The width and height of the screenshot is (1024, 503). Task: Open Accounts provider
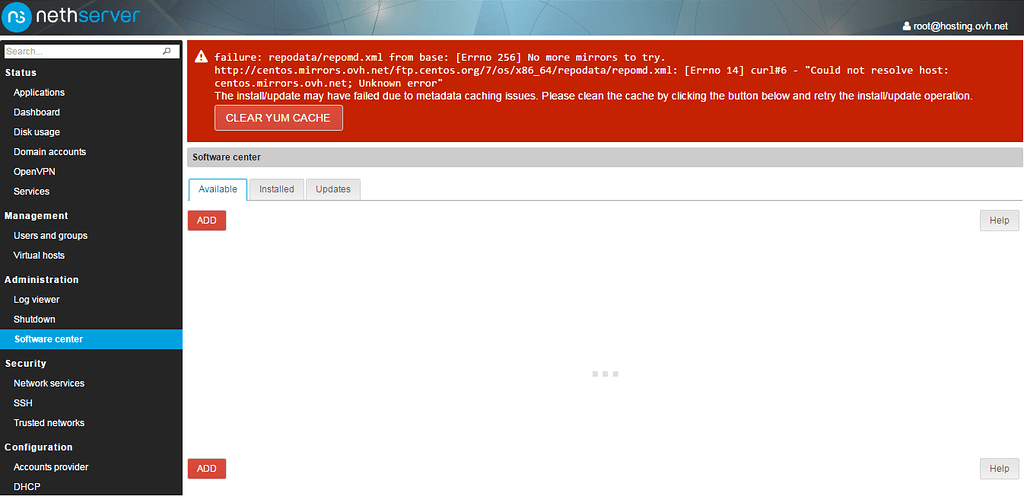51,467
